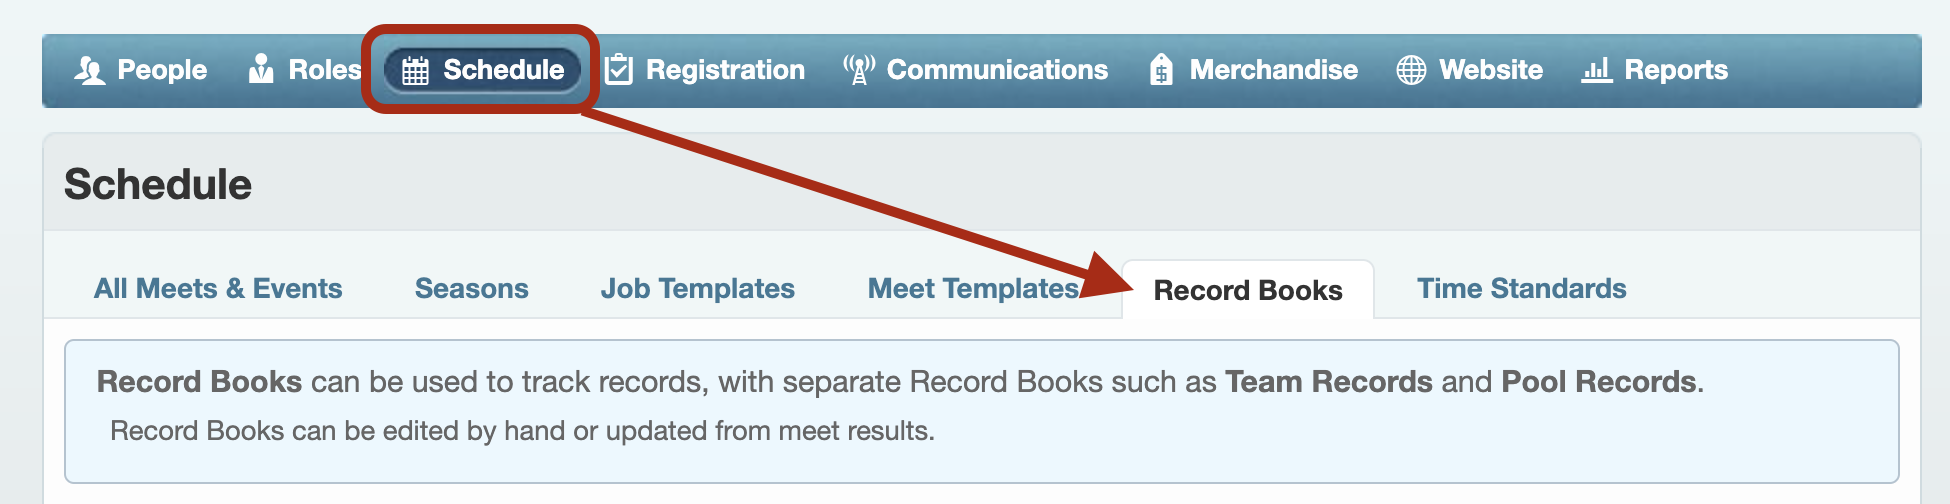Open the Roles menu label
This screenshot has height=504, width=1950.
pyautogui.click(x=324, y=70)
